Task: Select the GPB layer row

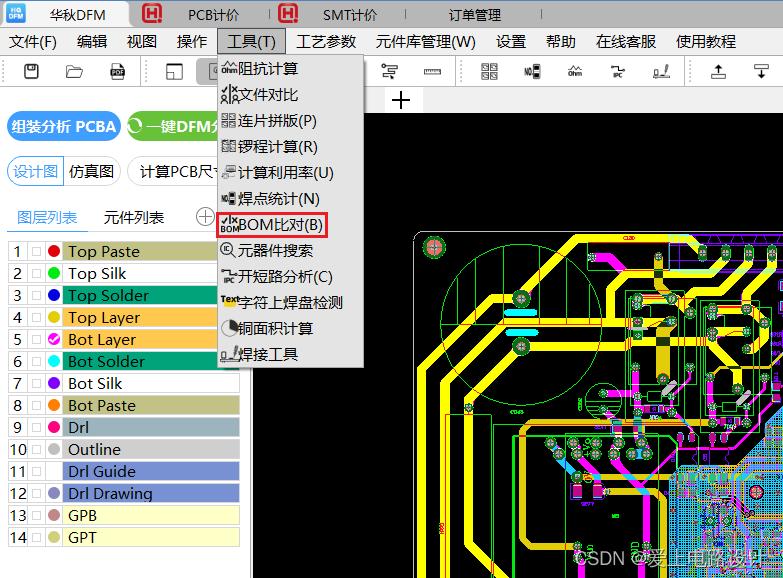Action: pyautogui.click(x=124, y=515)
